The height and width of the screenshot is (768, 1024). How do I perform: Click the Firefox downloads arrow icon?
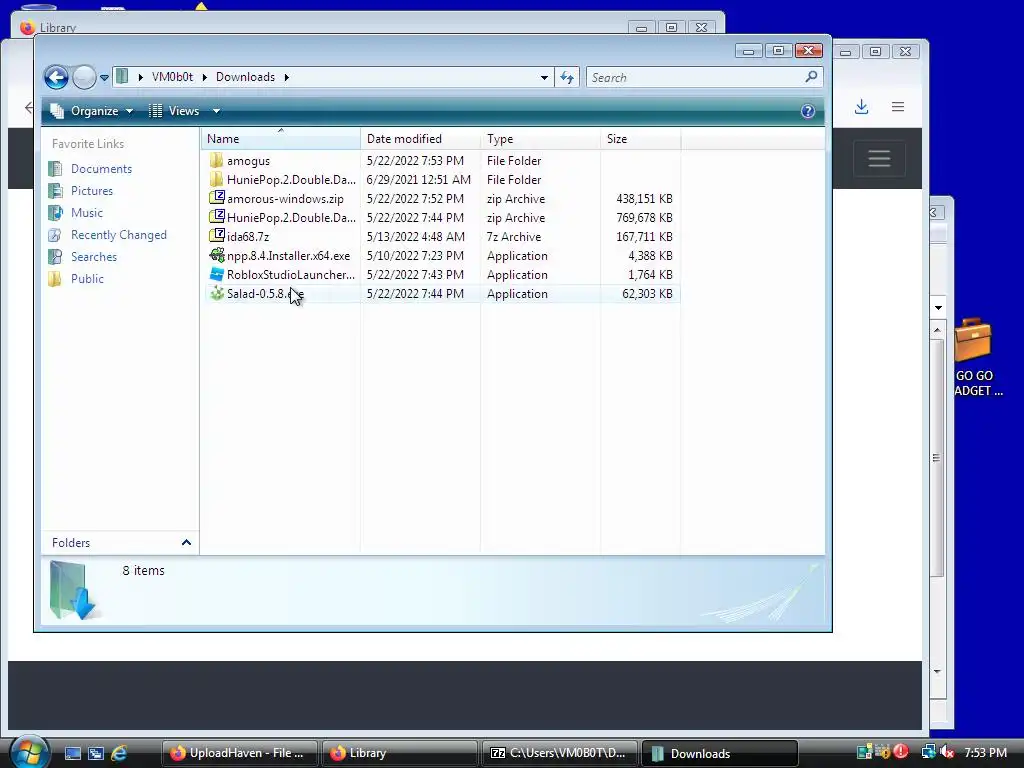point(861,106)
